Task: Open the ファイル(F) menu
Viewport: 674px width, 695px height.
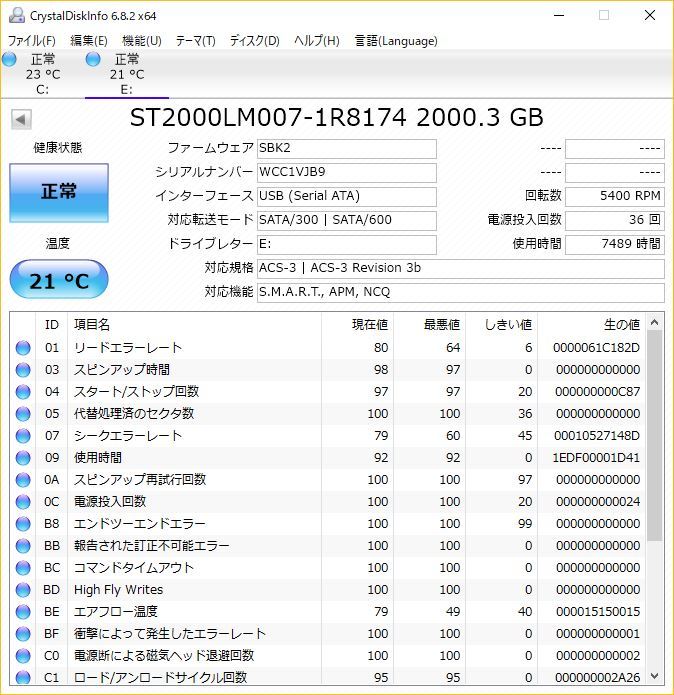Action: (31, 41)
